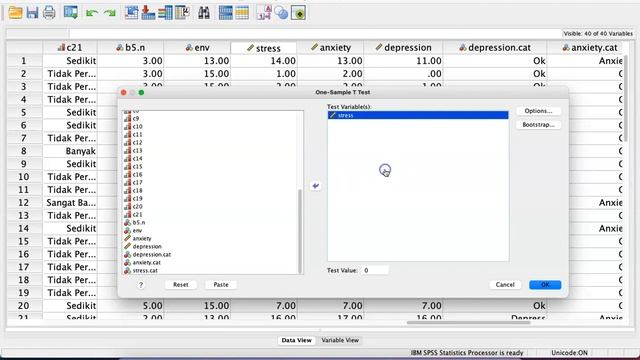Click the red-arrow Go to Variable icon

[x=148, y=13]
